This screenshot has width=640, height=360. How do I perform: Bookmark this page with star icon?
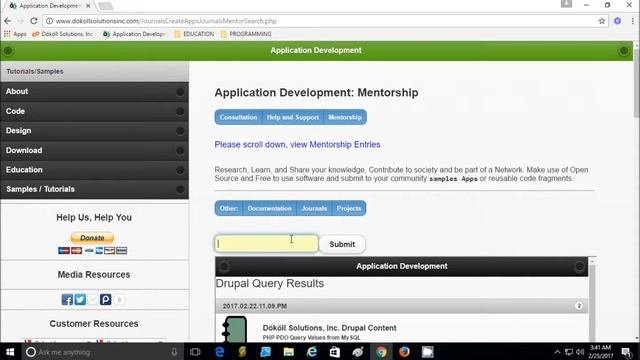click(602, 21)
